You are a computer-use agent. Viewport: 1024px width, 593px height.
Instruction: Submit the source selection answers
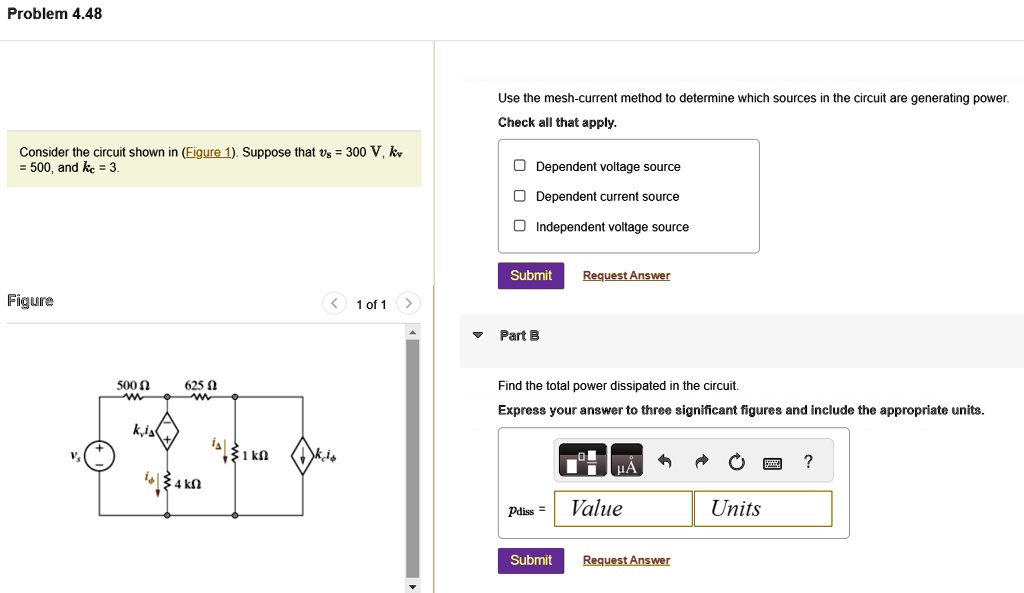coord(530,274)
